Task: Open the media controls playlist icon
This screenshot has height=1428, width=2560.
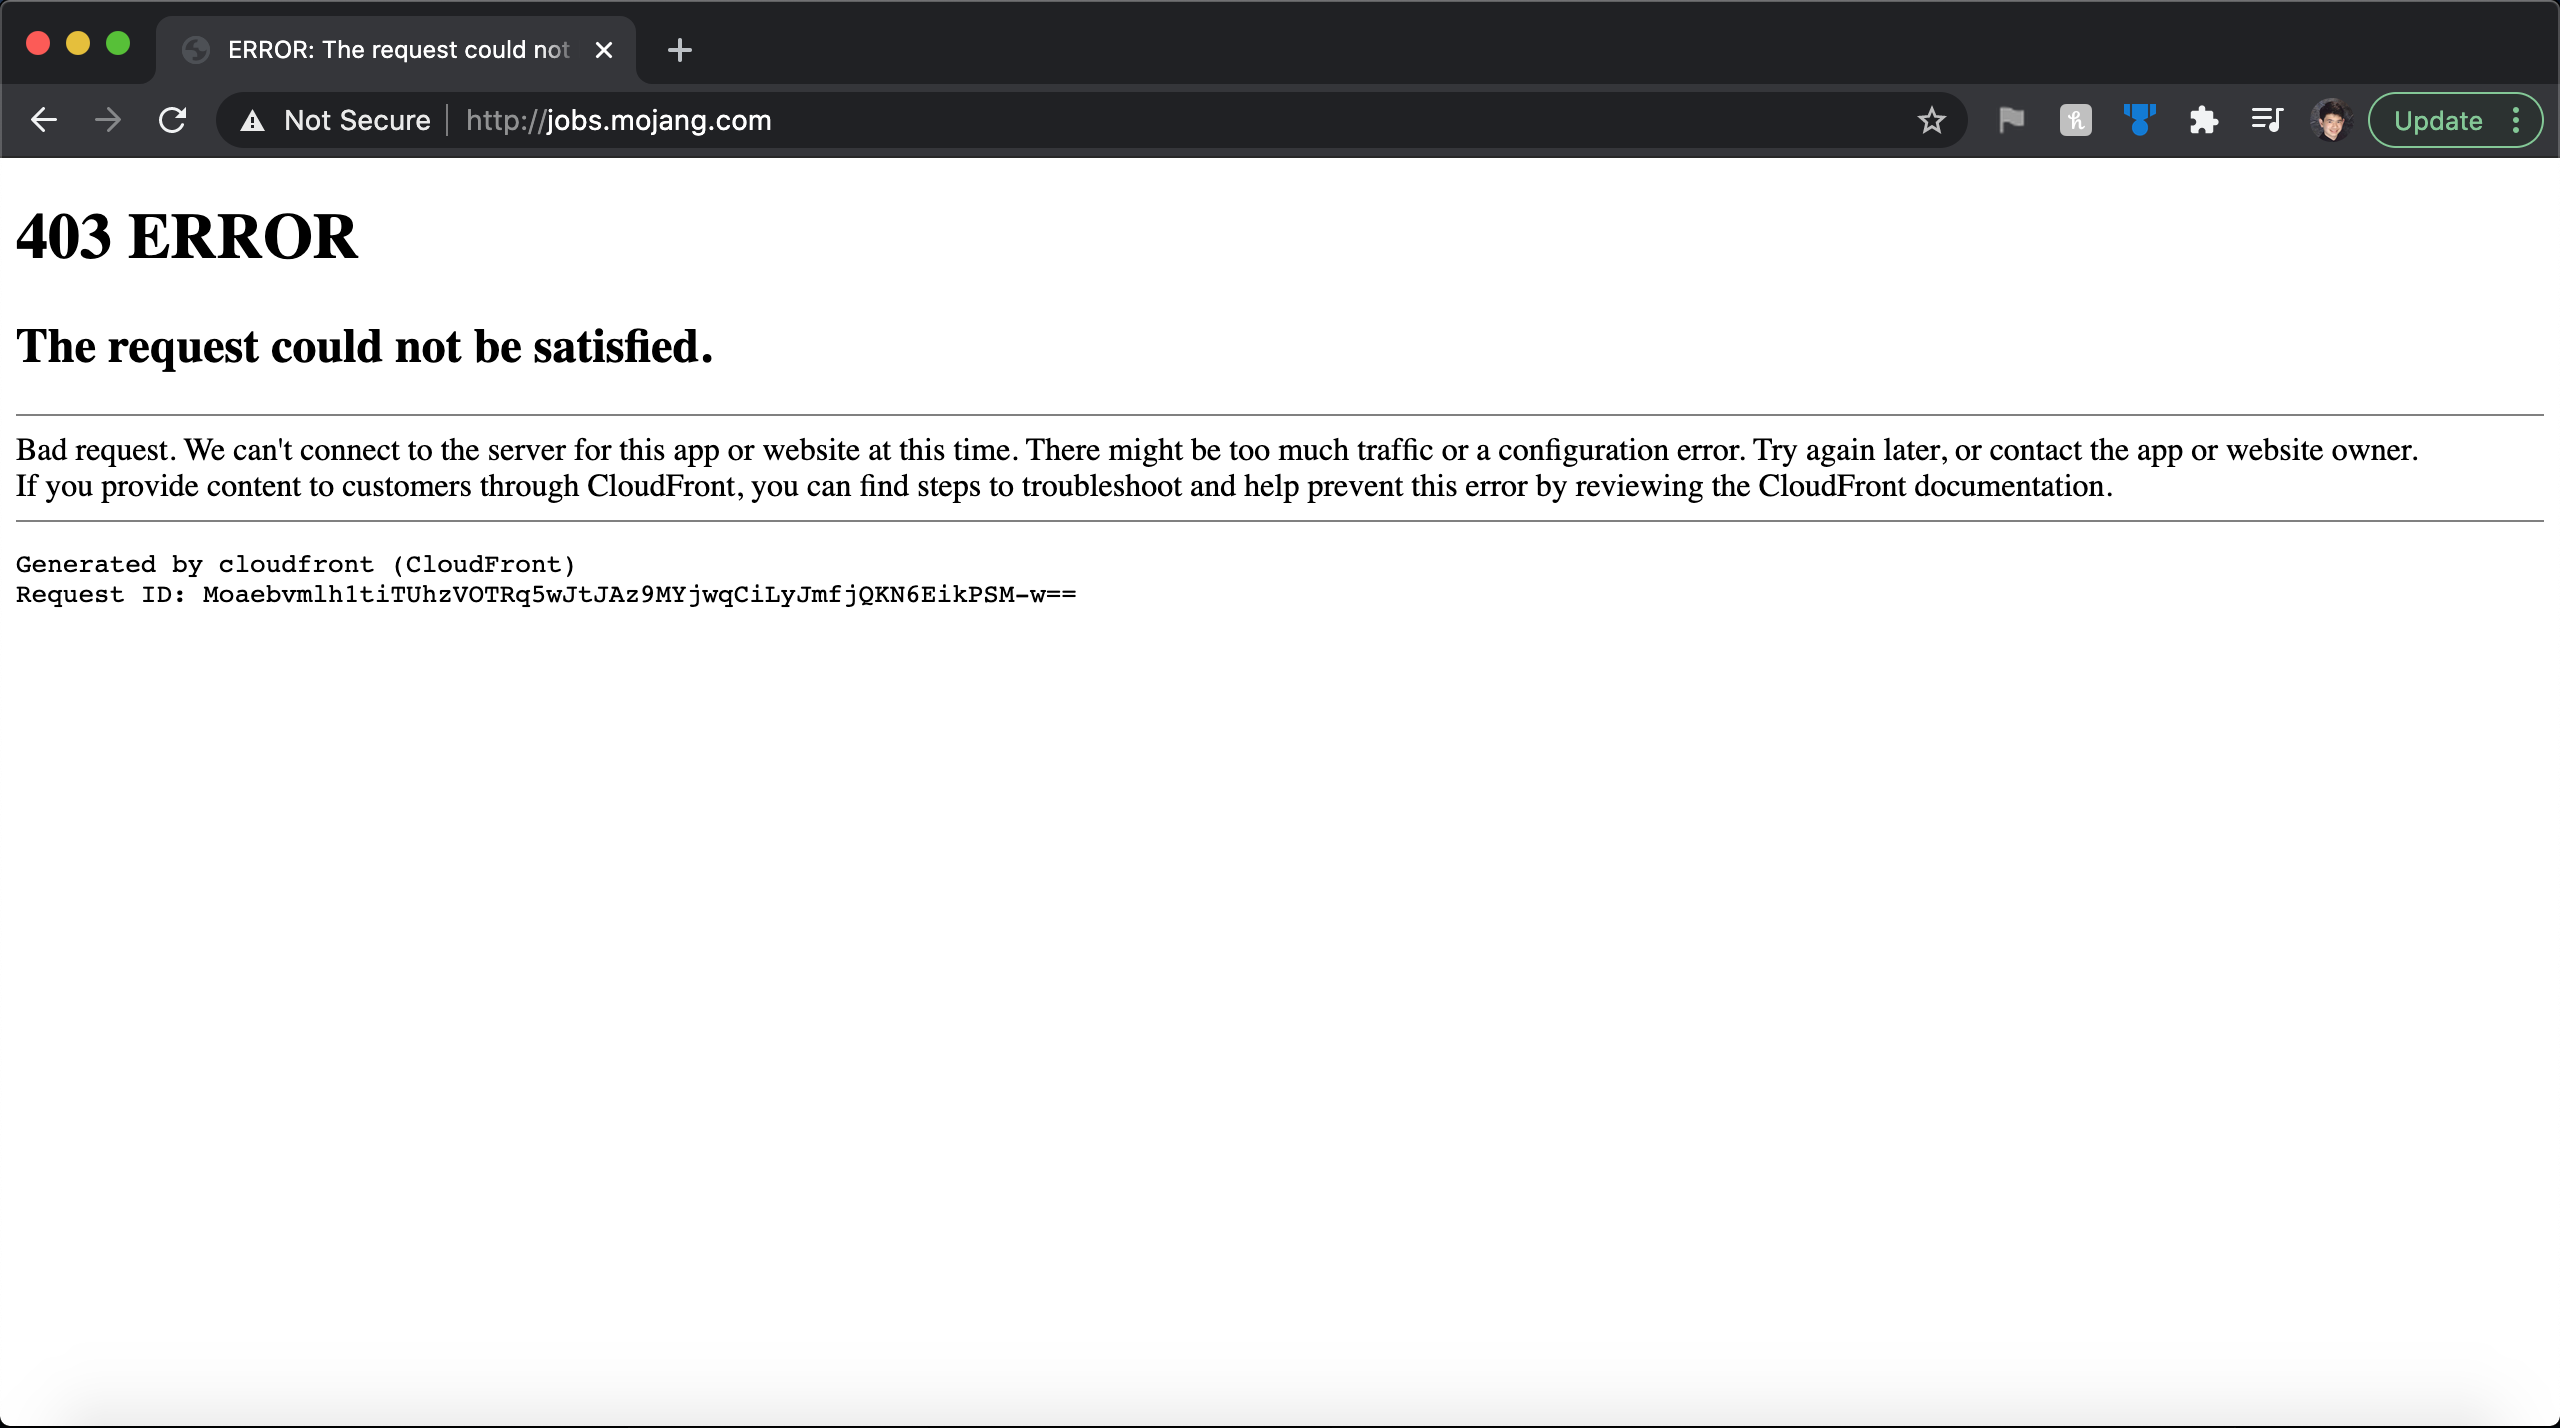Action: click(2267, 120)
